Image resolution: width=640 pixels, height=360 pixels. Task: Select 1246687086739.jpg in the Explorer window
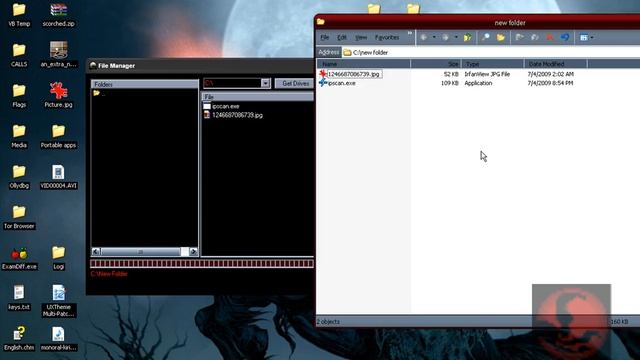click(354, 74)
